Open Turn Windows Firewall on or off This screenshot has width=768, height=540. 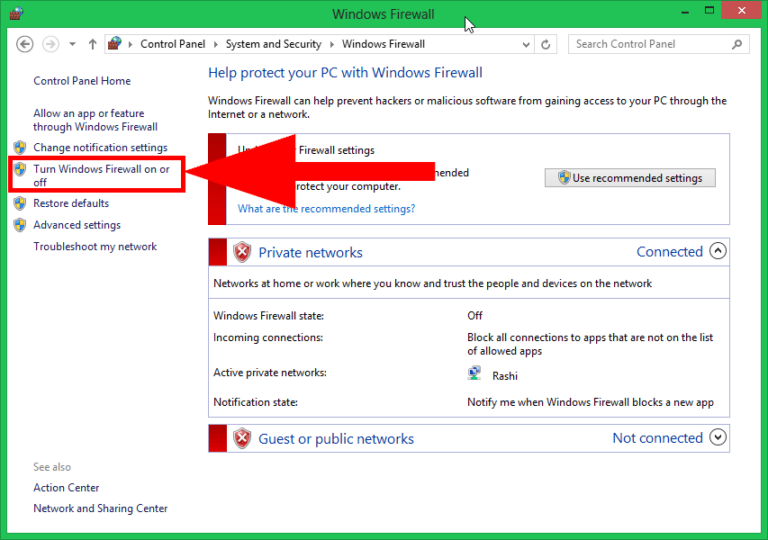coord(100,176)
